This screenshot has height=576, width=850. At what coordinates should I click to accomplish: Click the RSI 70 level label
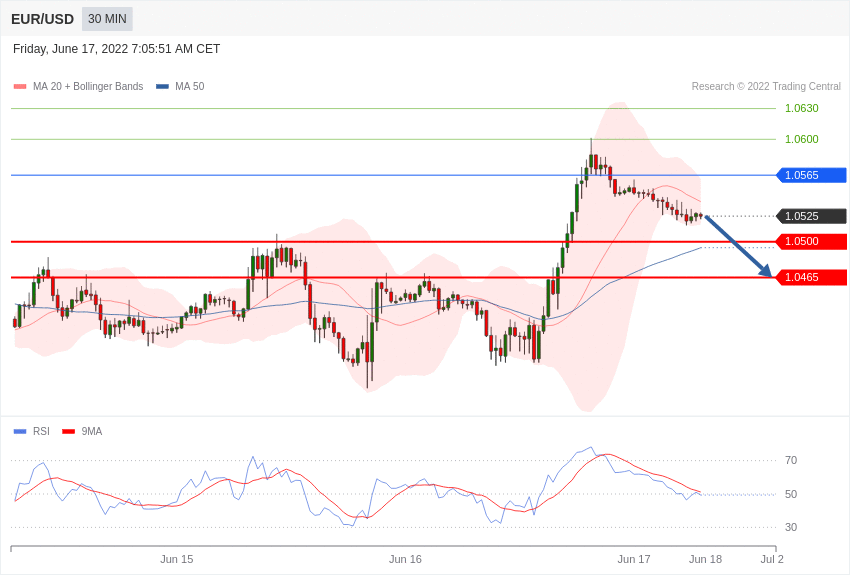pyautogui.click(x=791, y=461)
